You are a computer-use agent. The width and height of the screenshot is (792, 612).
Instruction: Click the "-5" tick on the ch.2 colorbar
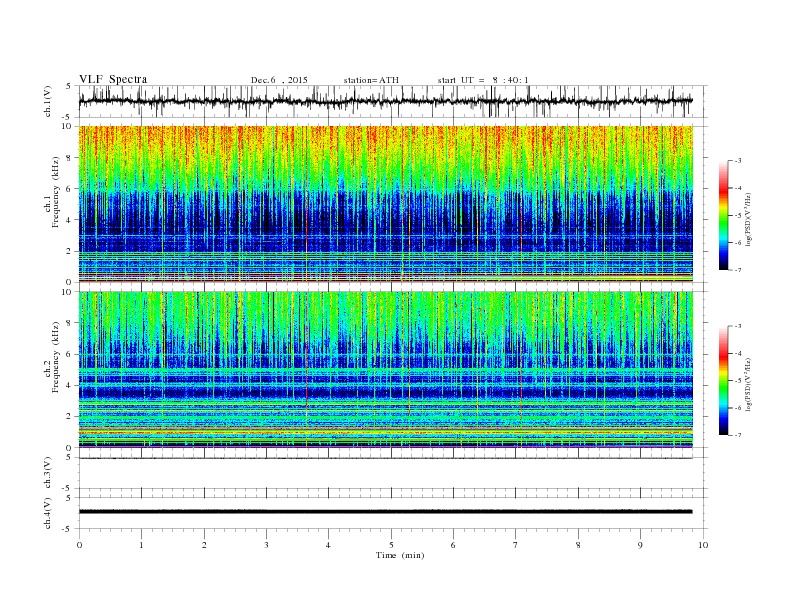738,381
